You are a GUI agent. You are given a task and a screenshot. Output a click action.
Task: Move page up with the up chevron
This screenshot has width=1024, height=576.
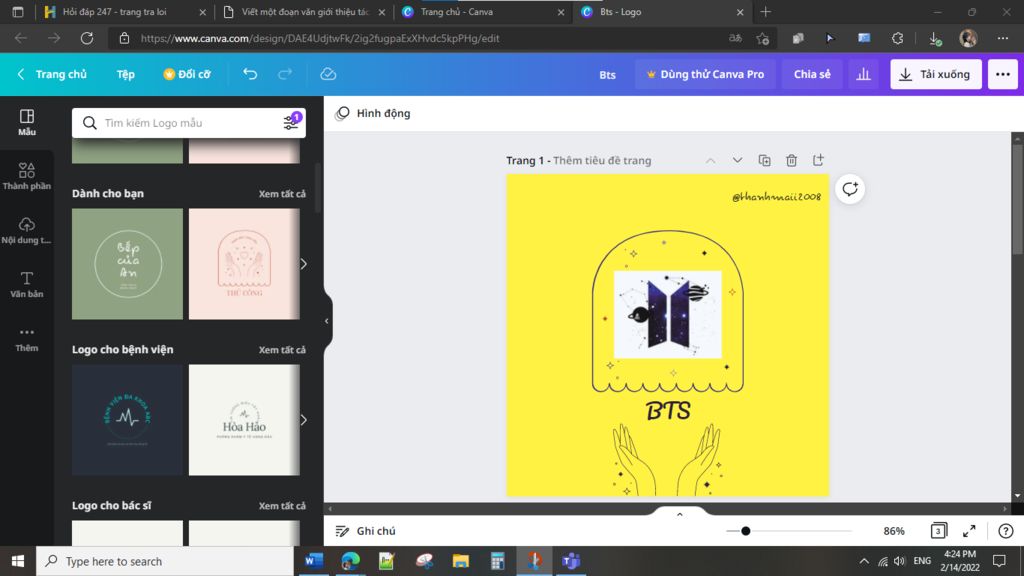(x=710, y=161)
